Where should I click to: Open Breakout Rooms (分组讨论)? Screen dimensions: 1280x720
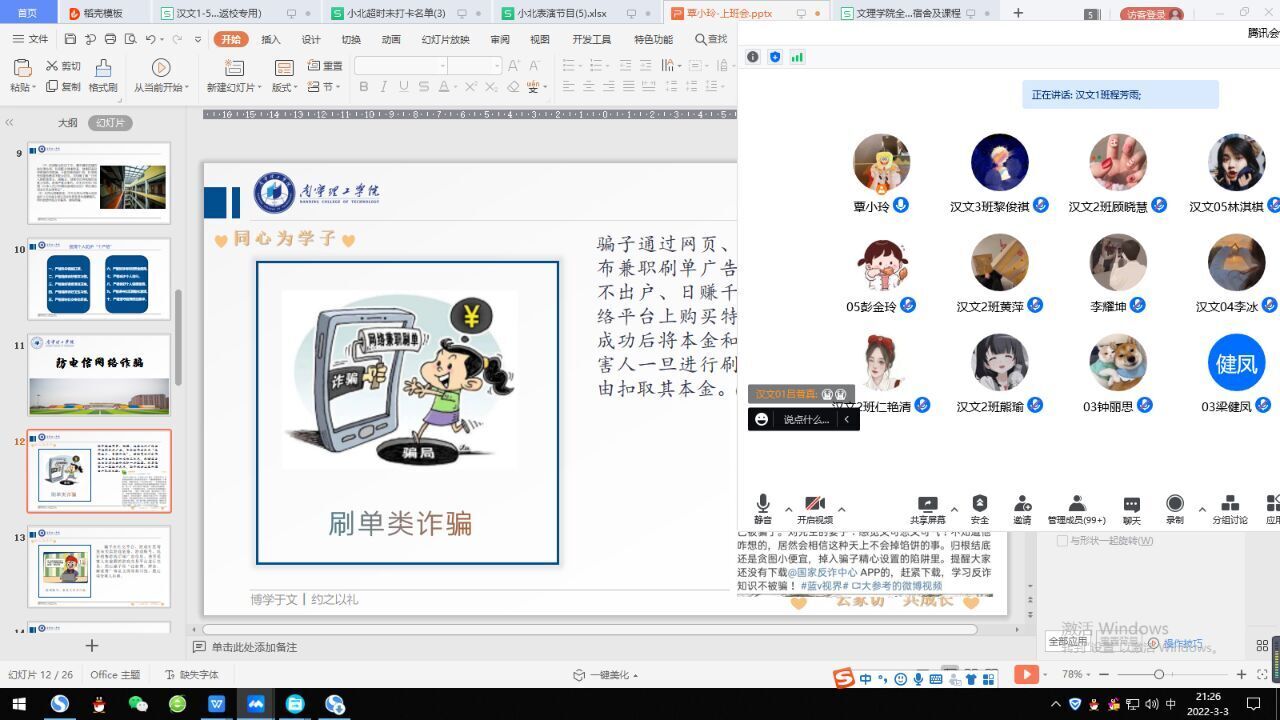coord(1229,508)
